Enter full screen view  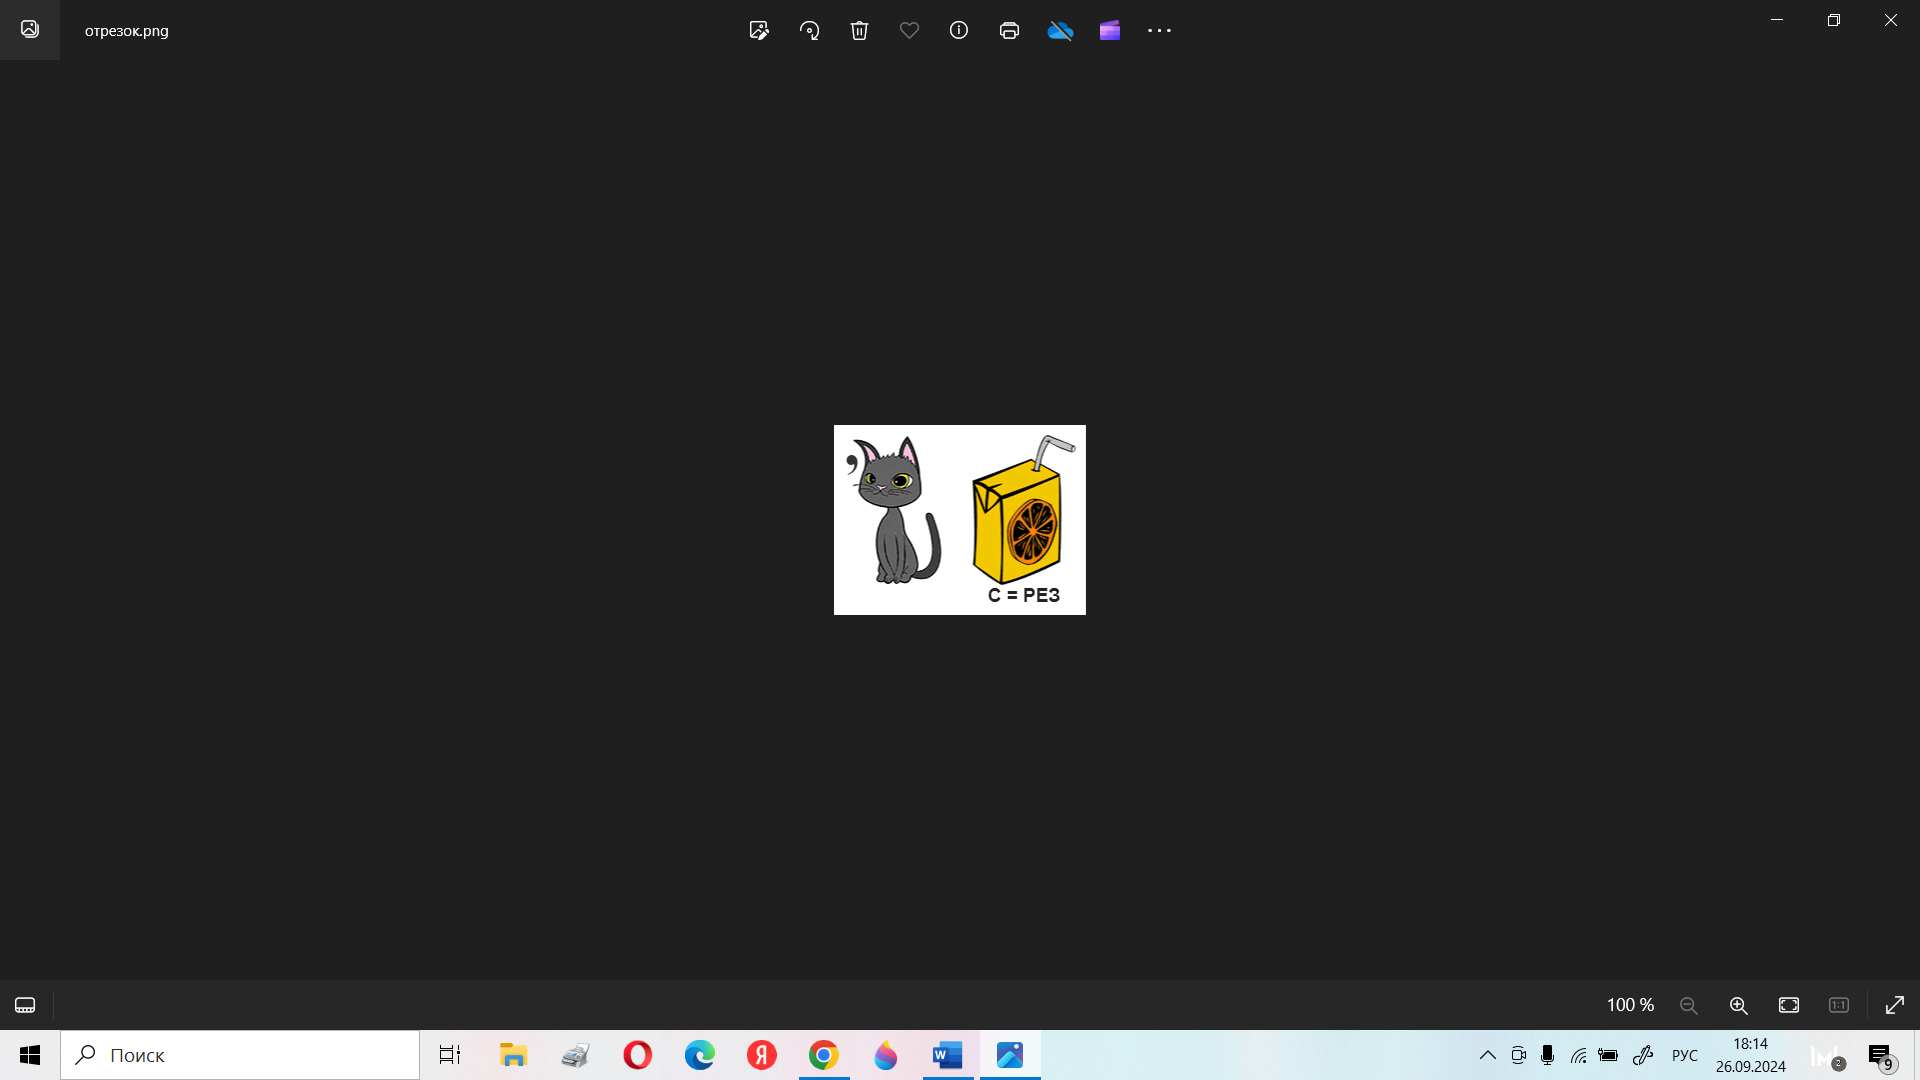(1895, 1005)
